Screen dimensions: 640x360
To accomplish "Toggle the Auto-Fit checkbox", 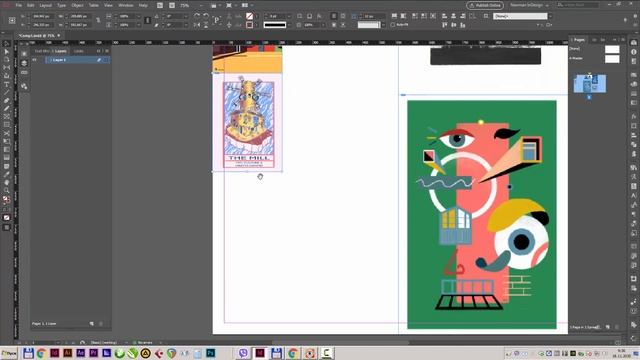I will pos(393,25).
